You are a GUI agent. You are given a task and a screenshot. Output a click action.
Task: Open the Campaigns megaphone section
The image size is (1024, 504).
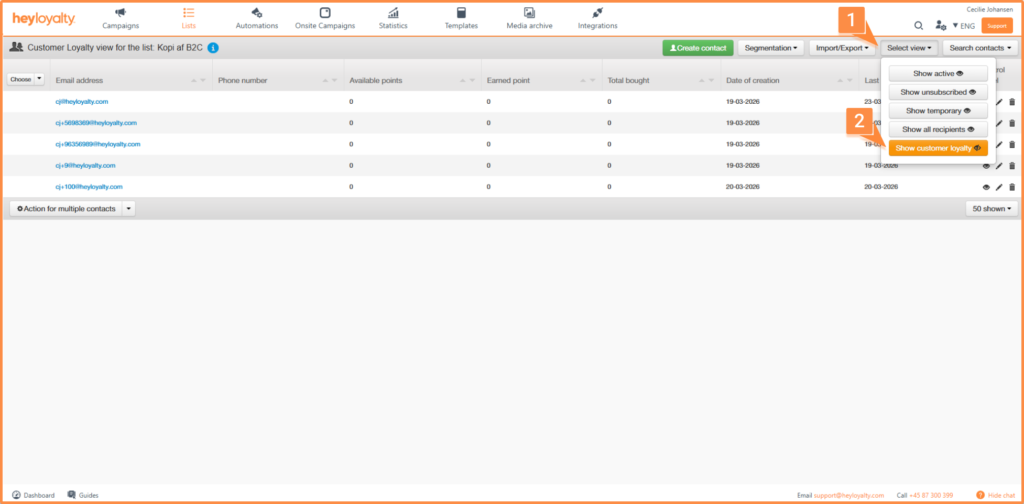point(120,18)
